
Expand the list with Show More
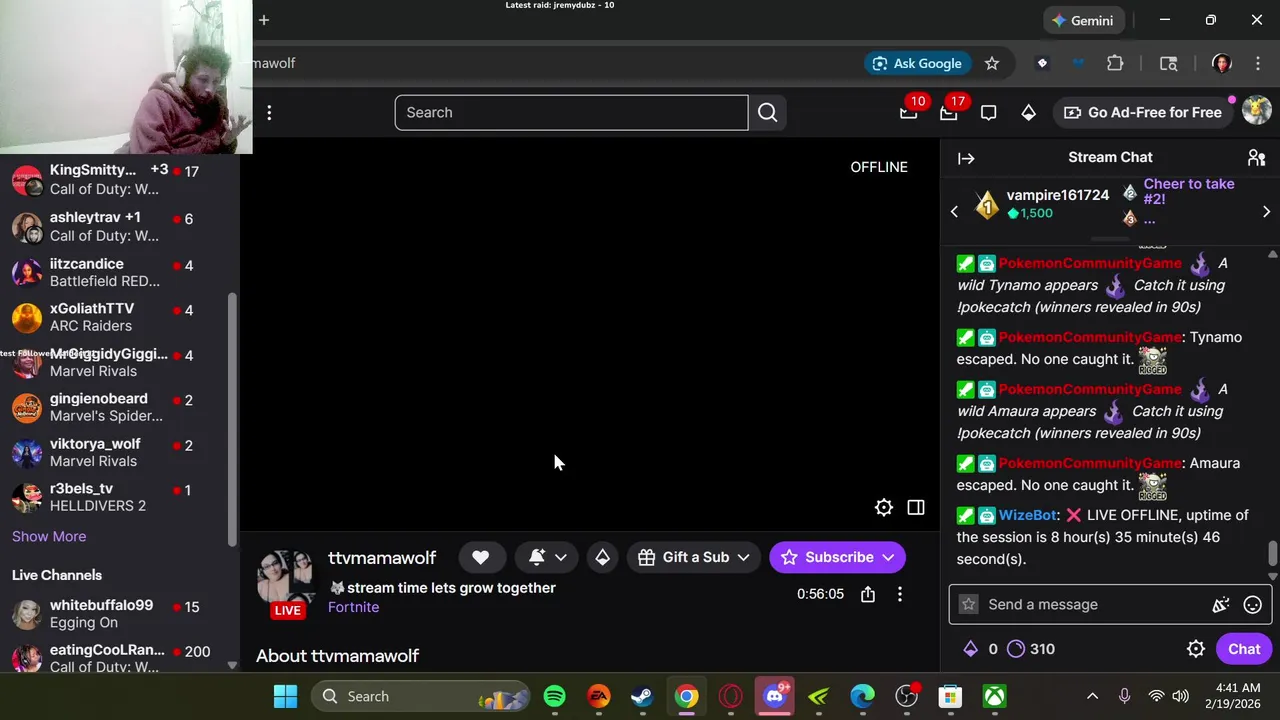point(49,536)
